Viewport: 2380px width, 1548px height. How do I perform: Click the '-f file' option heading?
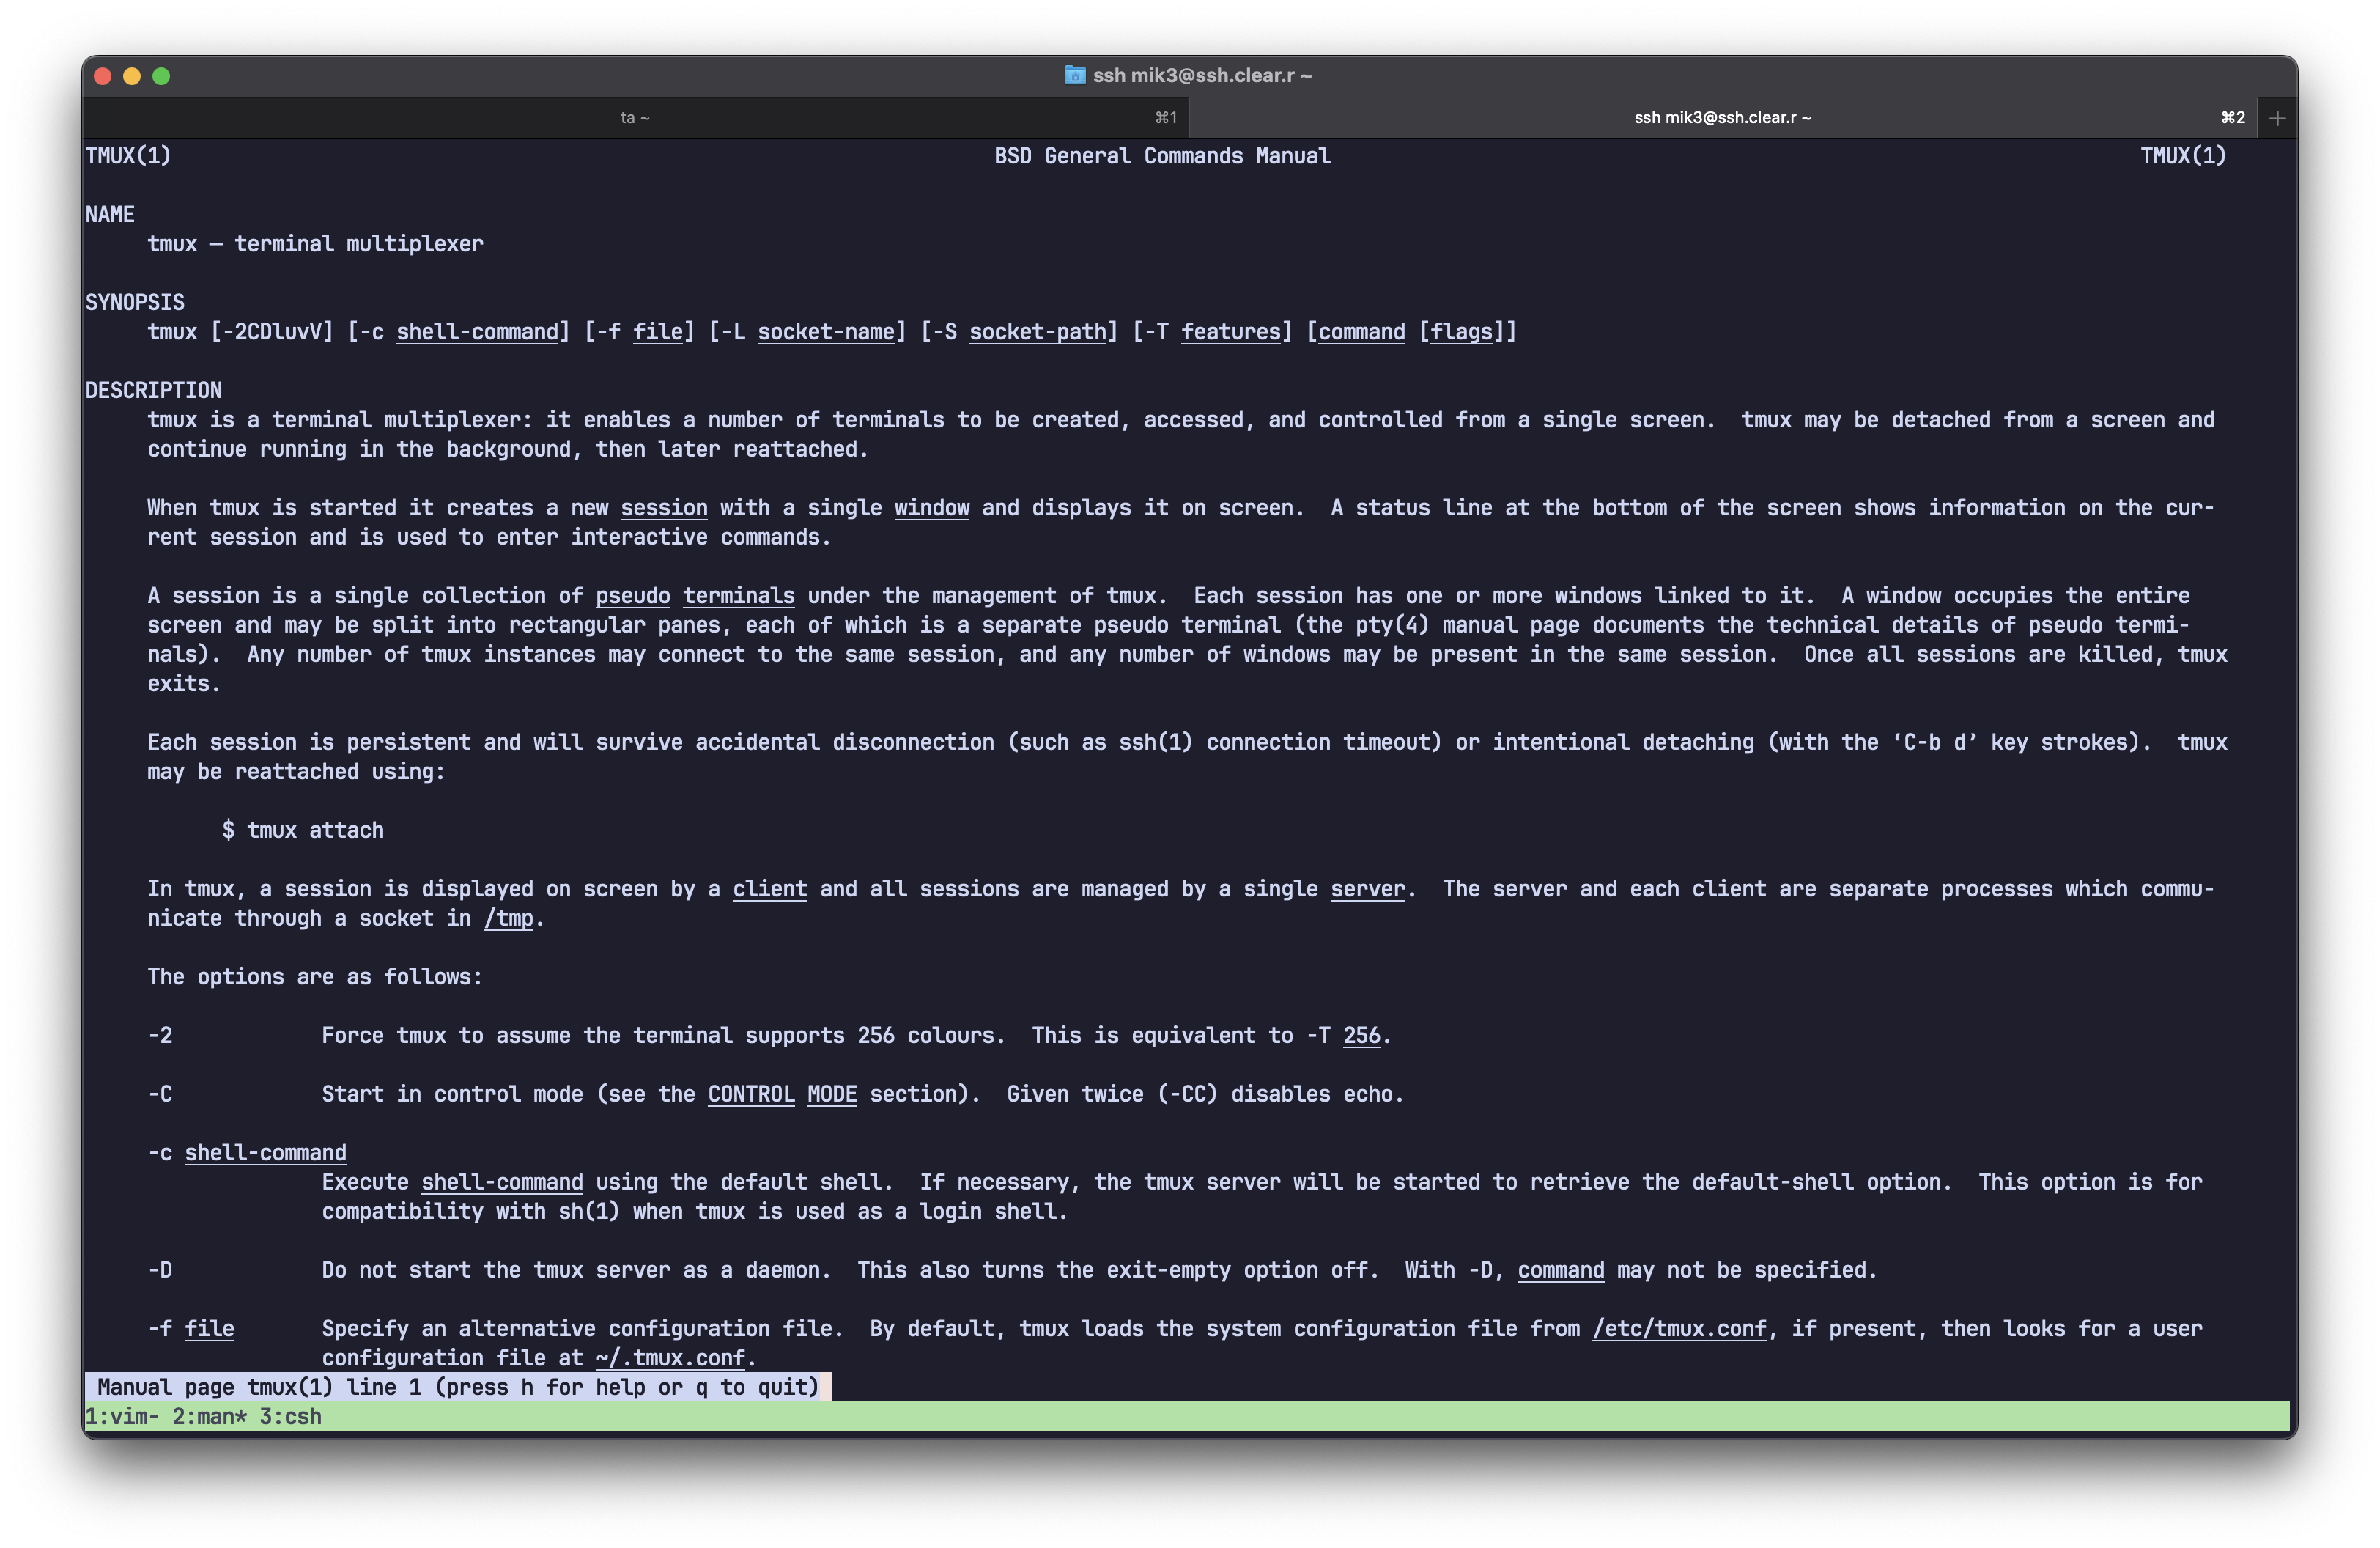click(x=191, y=1329)
